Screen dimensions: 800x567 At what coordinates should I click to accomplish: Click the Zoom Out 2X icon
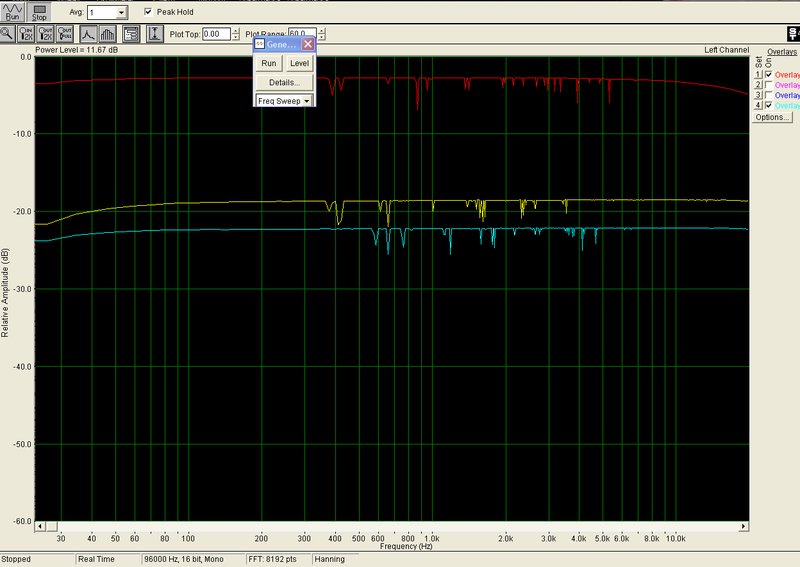pos(45,34)
